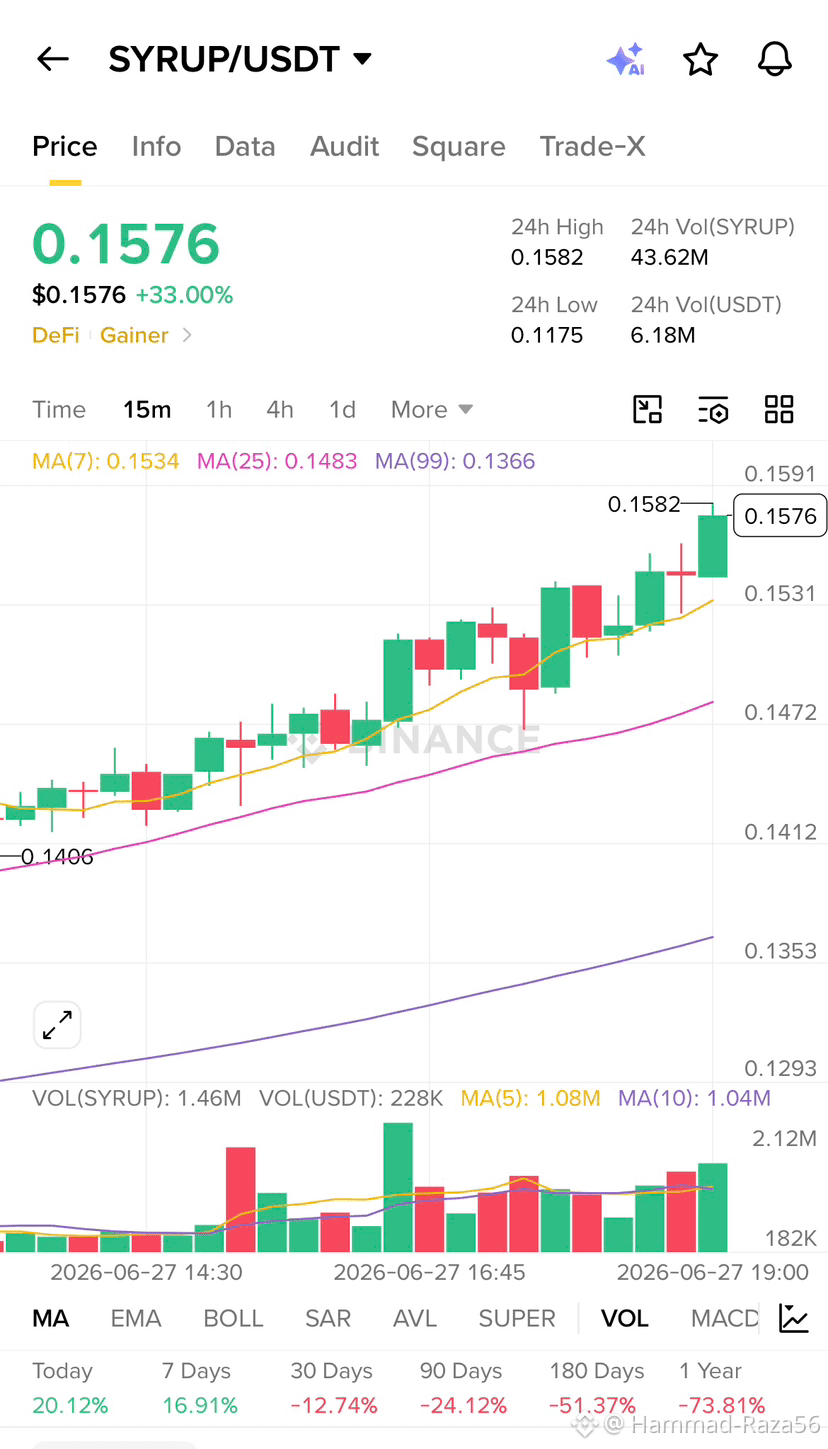The height and width of the screenshot is (1449, 828).
Task: Tap the large 0.1576 price
Action: point(126,243)
